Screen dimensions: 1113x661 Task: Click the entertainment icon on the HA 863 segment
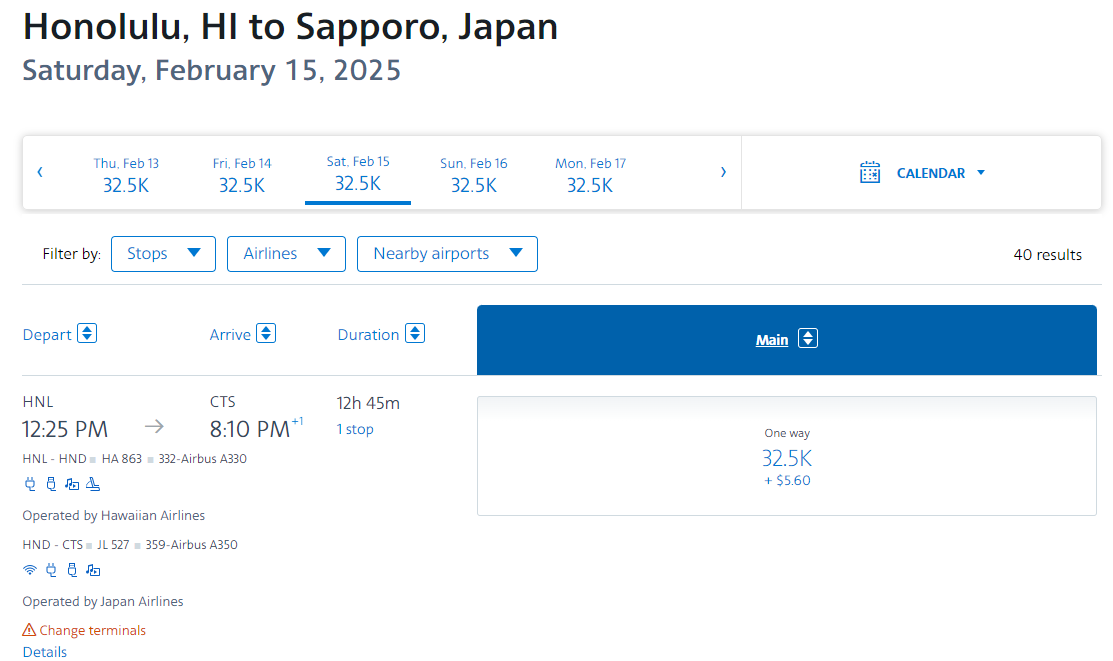click(71, 484)
